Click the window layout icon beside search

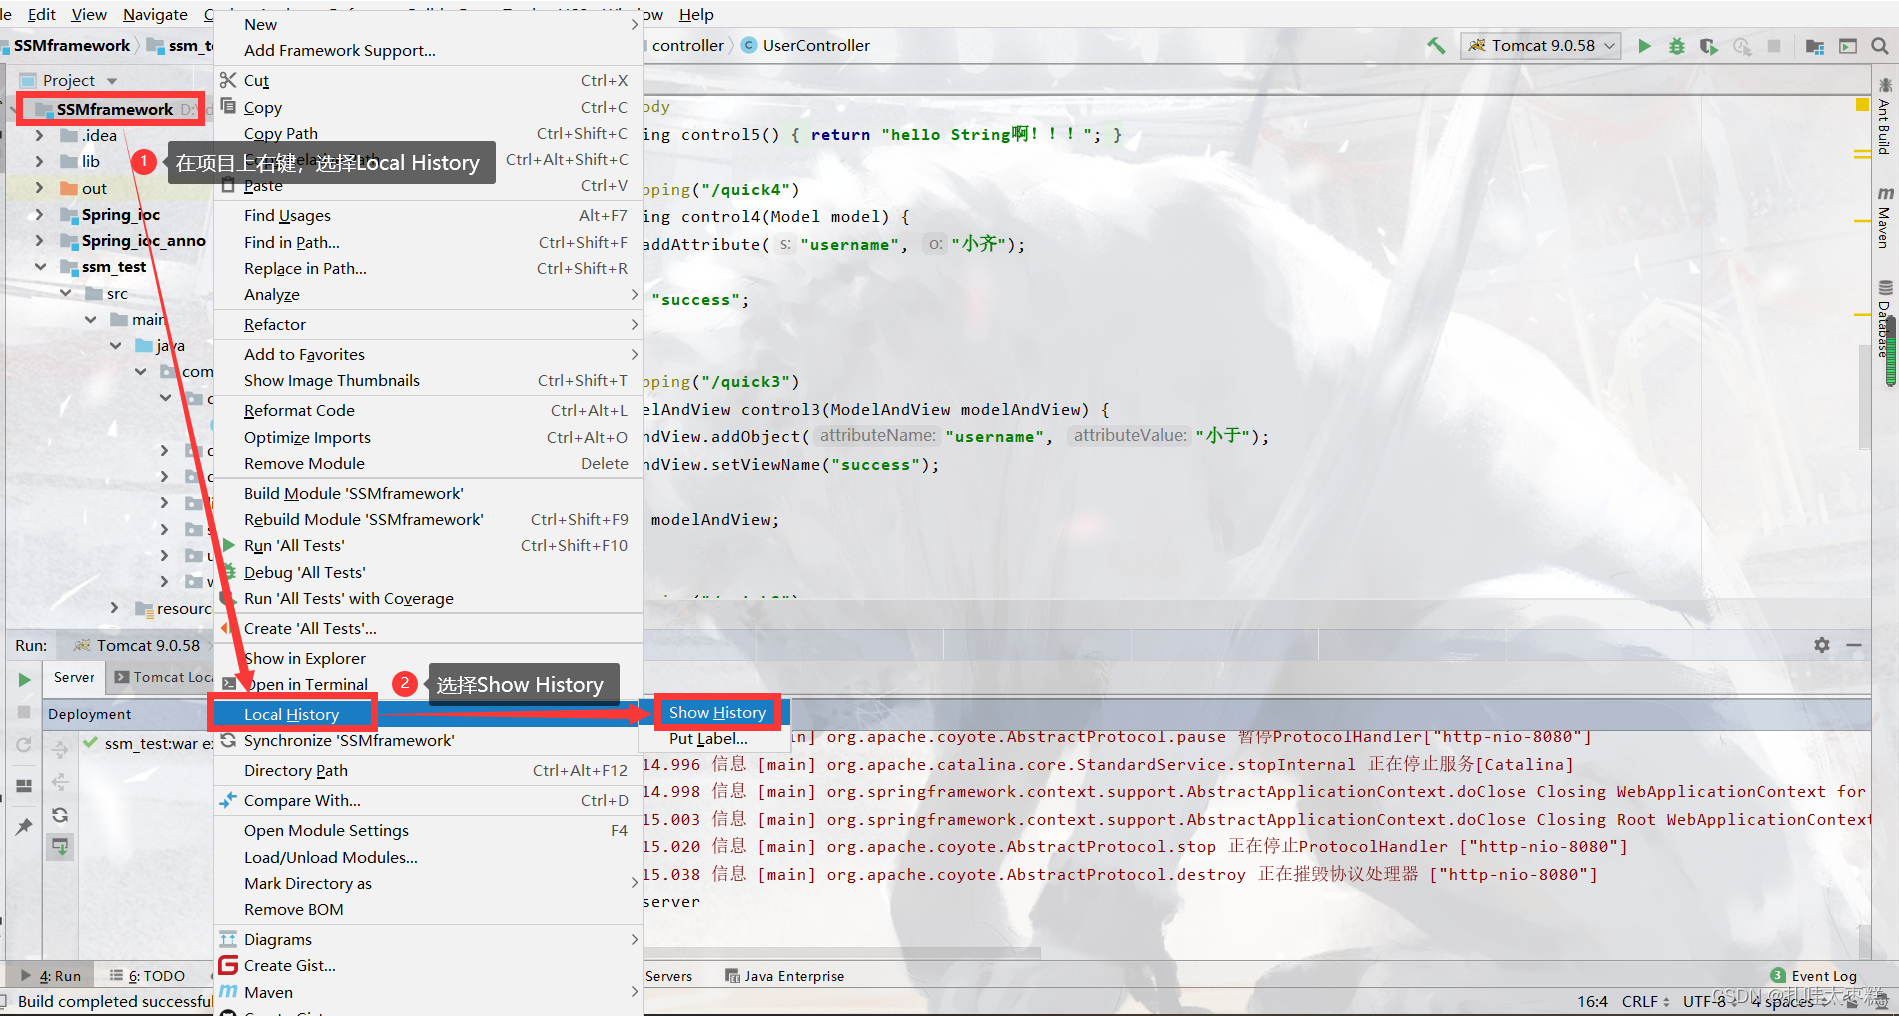click(x=1848, y=46)
